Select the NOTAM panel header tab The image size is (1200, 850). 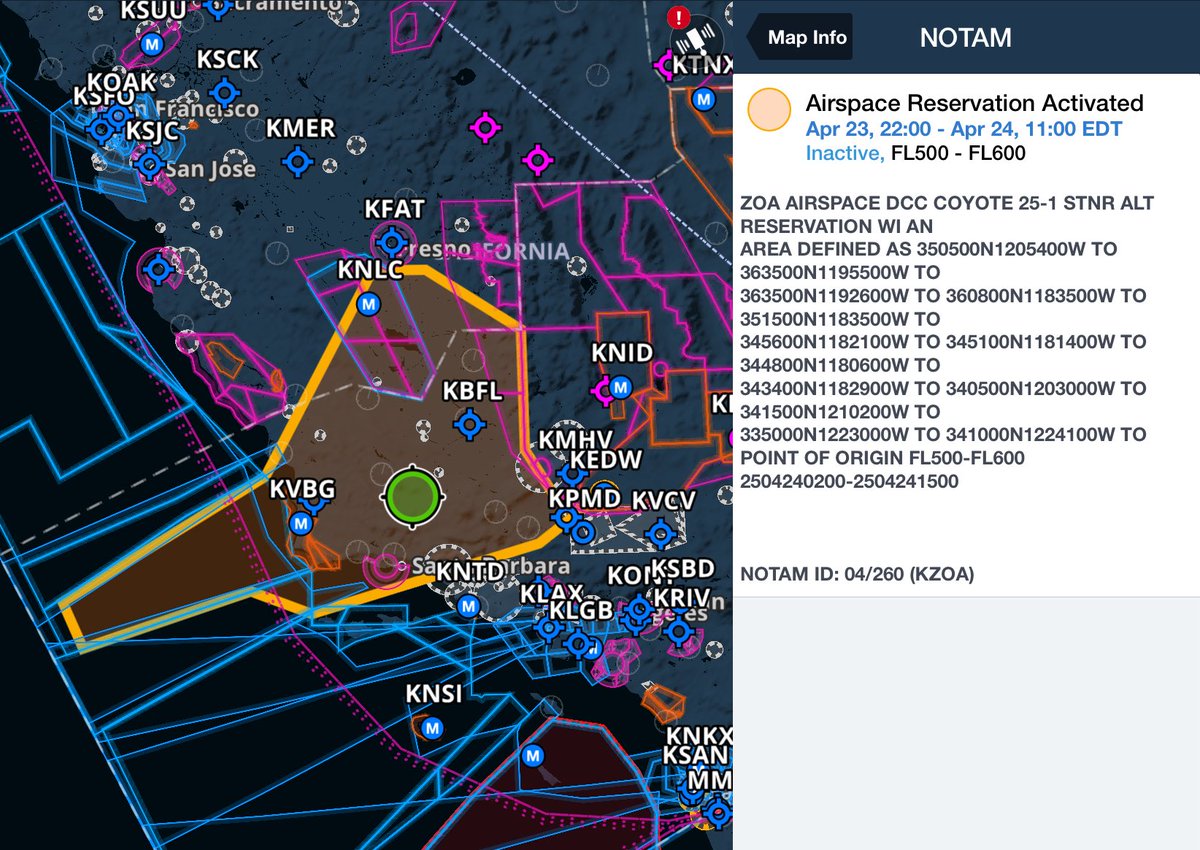pos(965,37)
